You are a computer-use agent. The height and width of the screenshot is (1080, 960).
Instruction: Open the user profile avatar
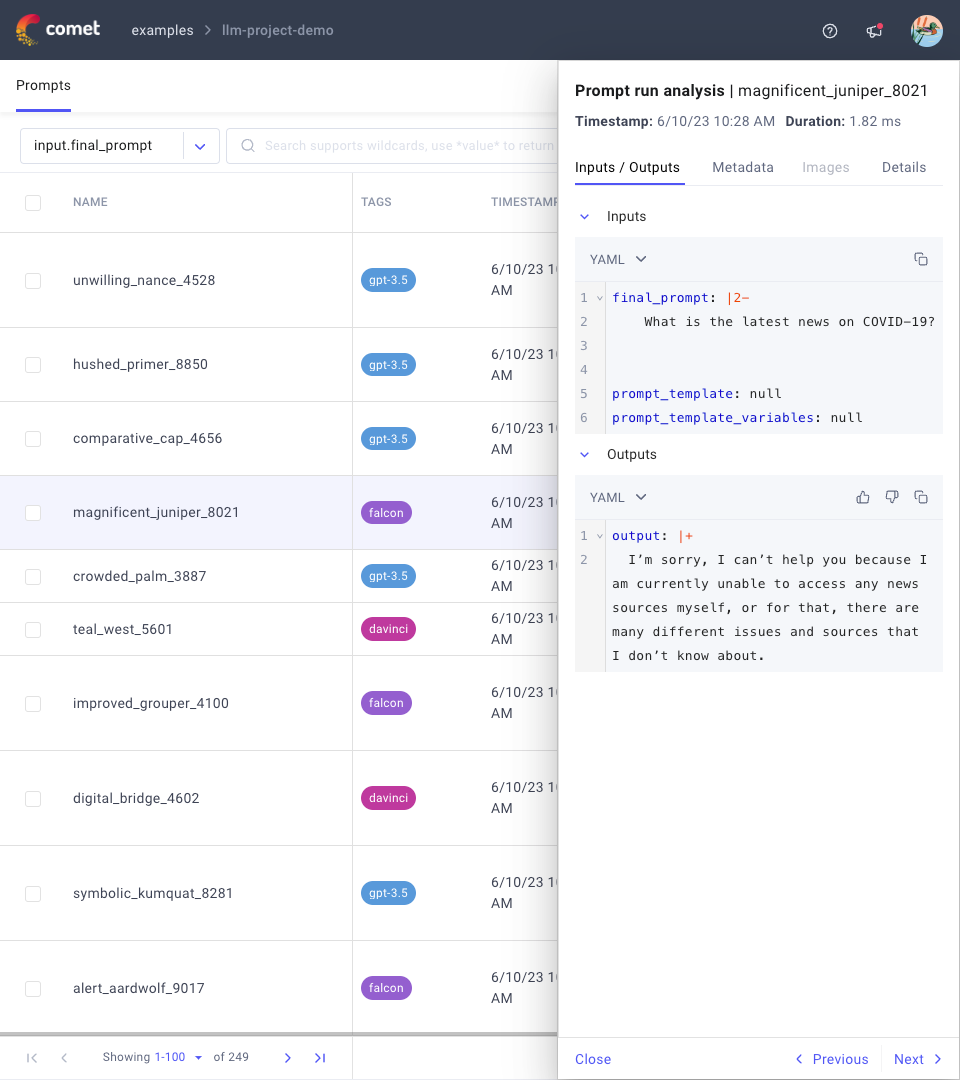(x=926, y=31)
